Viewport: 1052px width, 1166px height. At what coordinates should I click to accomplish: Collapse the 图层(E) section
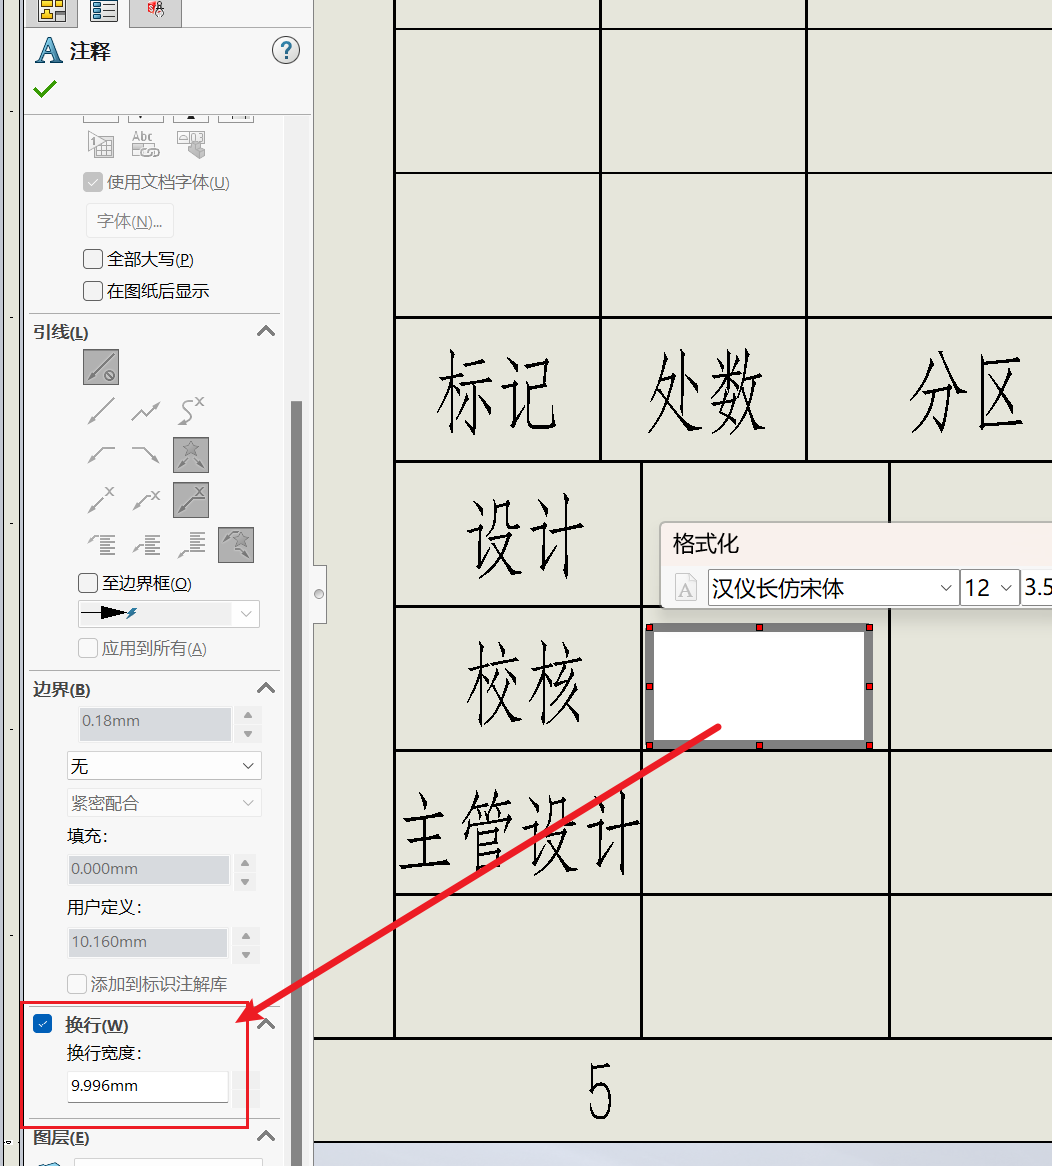pyautogui.click(x=266, y=1137)
